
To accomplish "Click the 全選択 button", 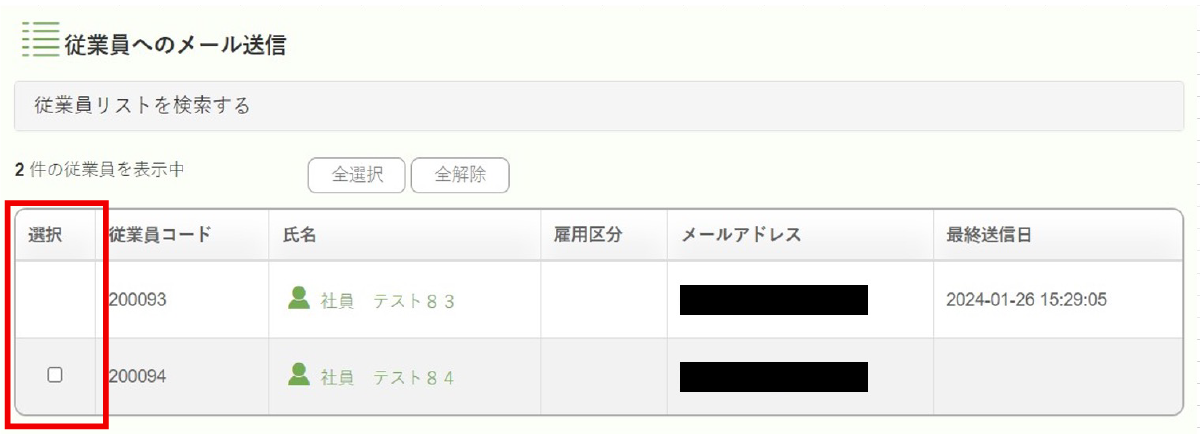I will (356, 175).
